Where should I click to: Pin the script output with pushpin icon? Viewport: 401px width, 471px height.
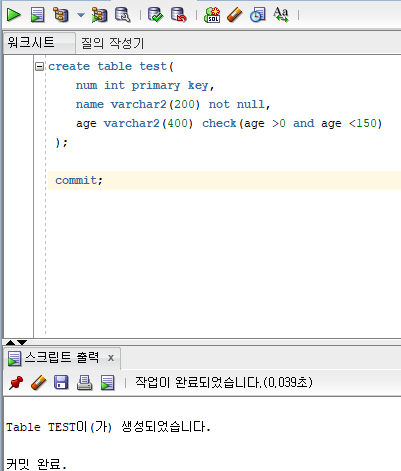[16, 382]
